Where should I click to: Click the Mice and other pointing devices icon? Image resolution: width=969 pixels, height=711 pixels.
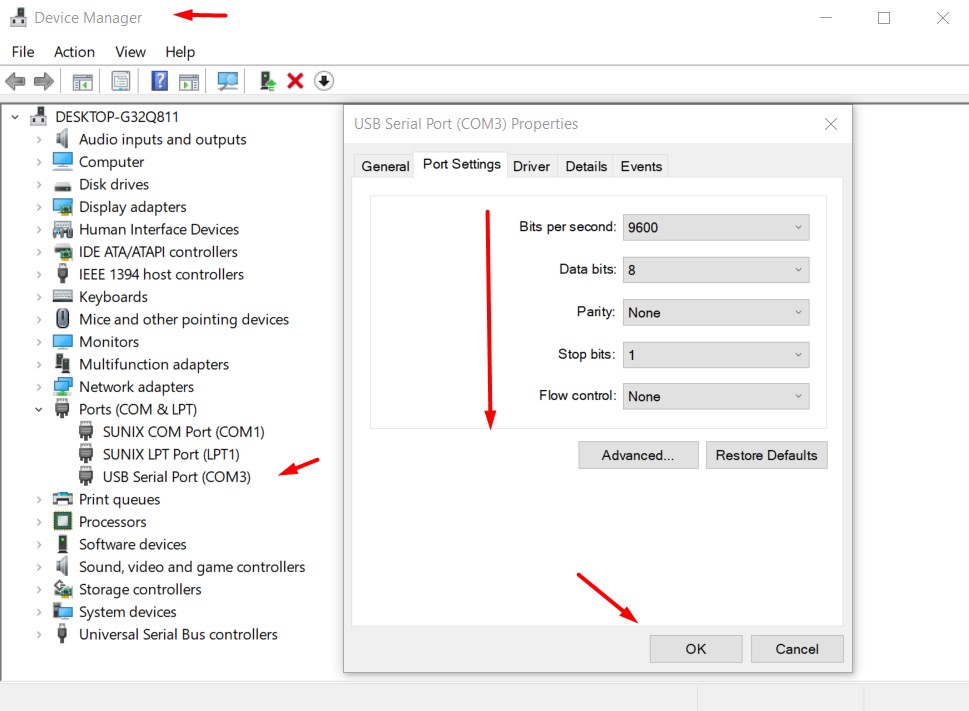tap(62, 319)
